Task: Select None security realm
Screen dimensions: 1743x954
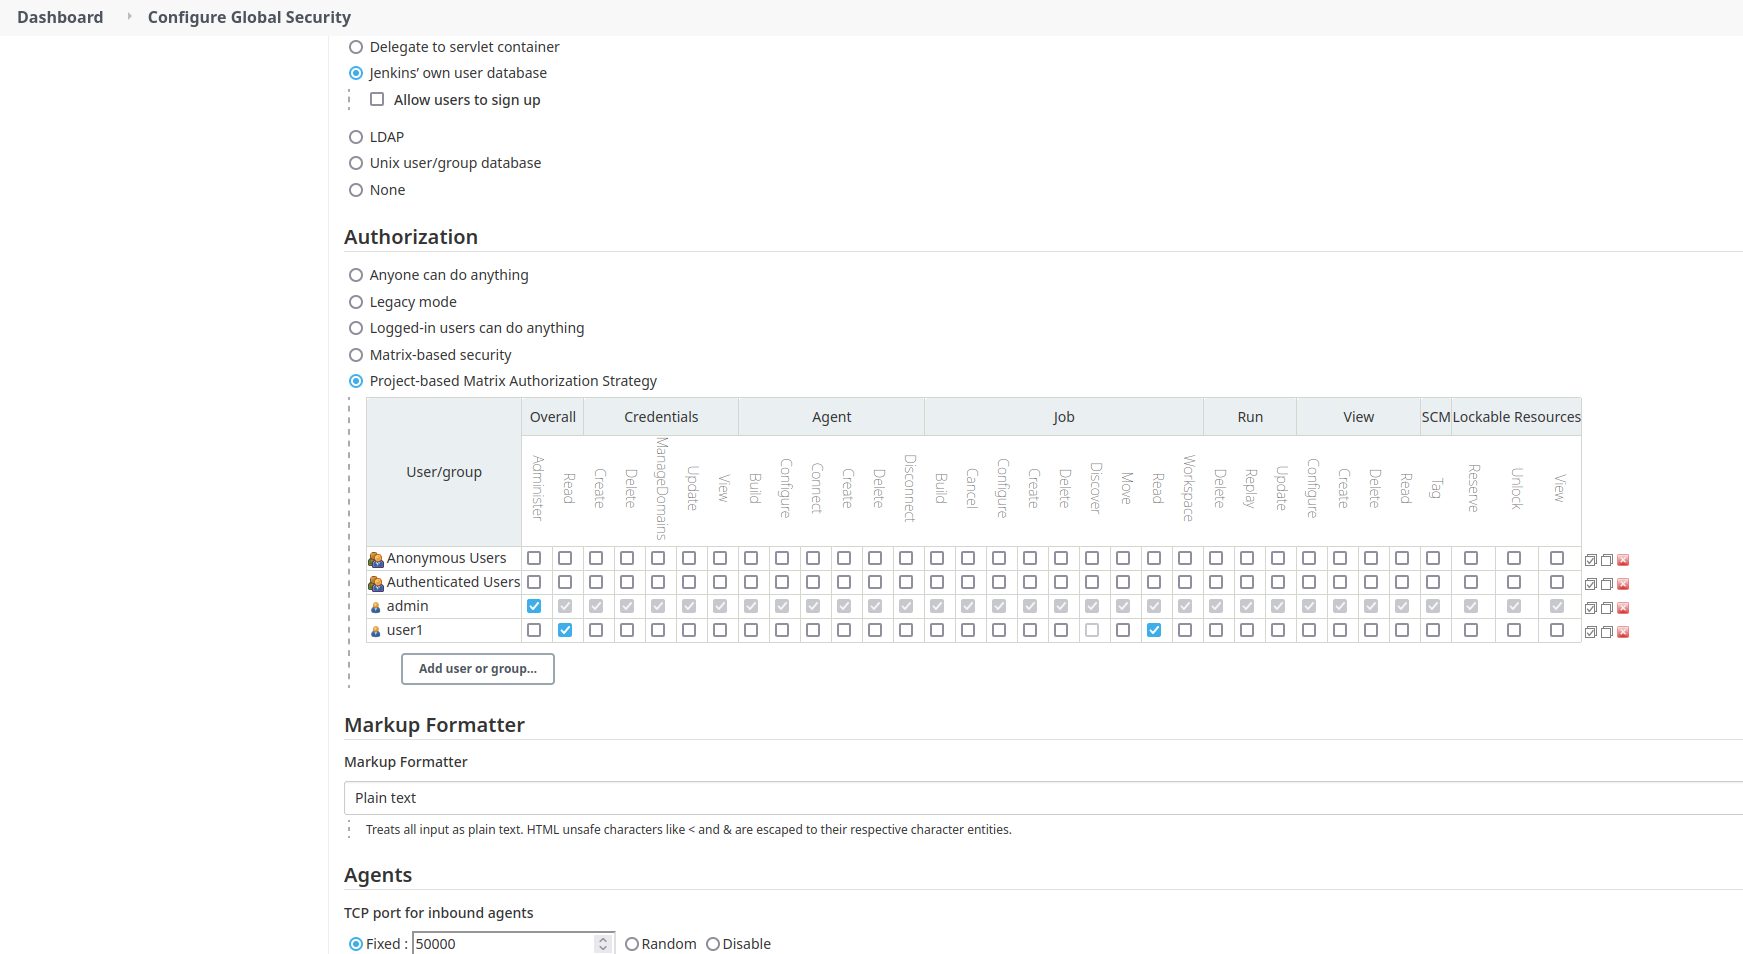Action: click(356, 190)
